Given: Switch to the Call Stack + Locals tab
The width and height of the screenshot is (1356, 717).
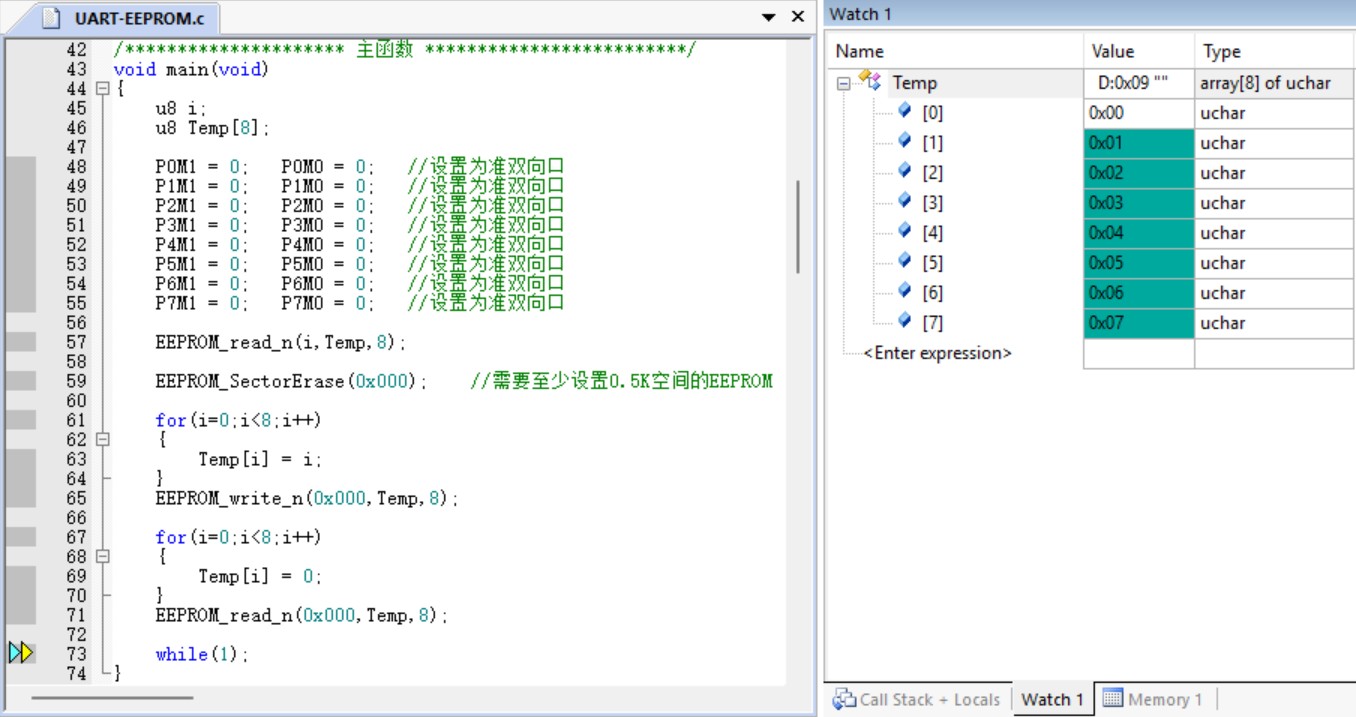Looking at the screenshot, I should tap(918, 699).
